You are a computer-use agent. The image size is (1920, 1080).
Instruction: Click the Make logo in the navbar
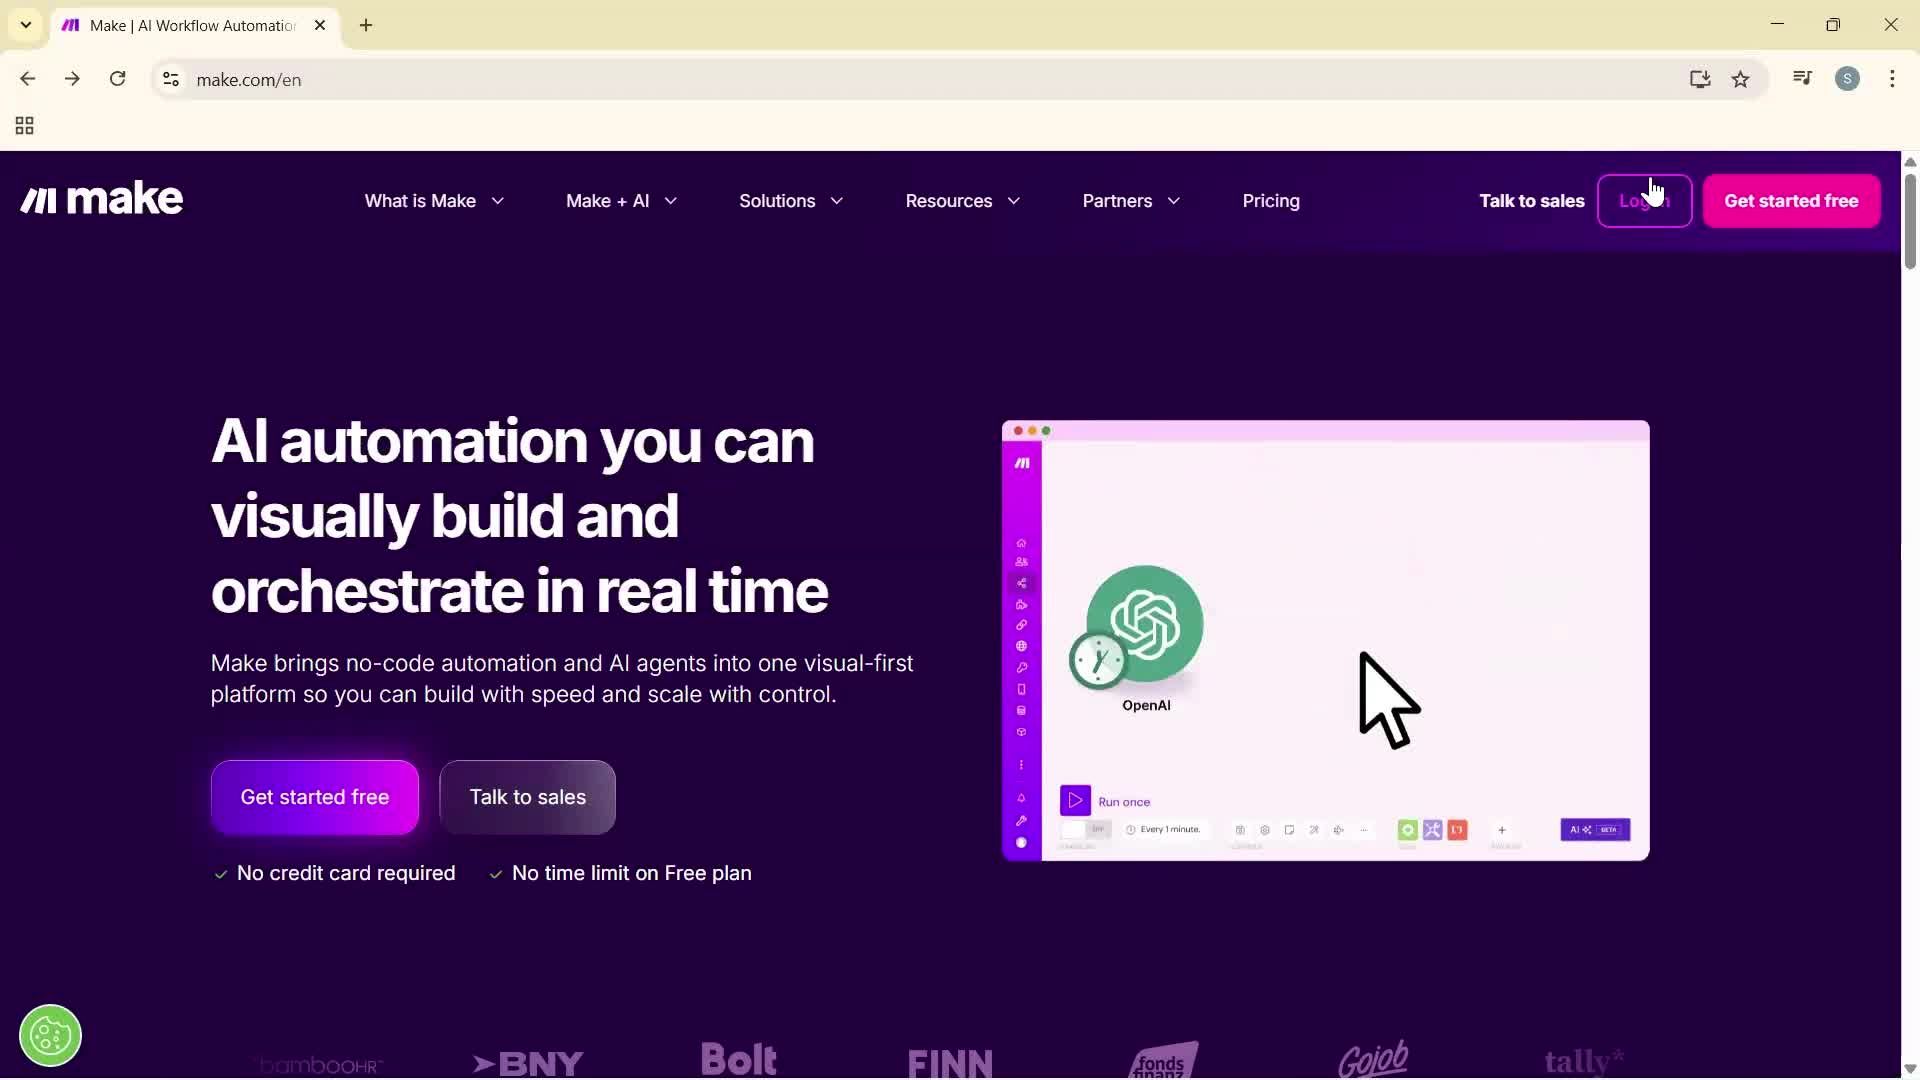coord(100,199)
